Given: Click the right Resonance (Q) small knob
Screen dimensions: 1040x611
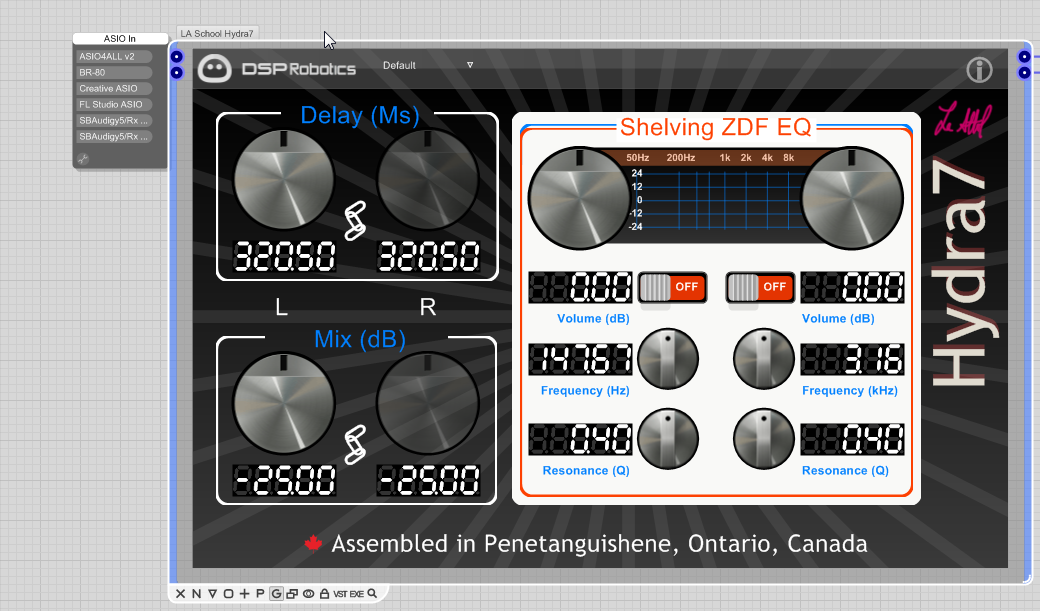Looking at the screenshot, I should 763,439.
